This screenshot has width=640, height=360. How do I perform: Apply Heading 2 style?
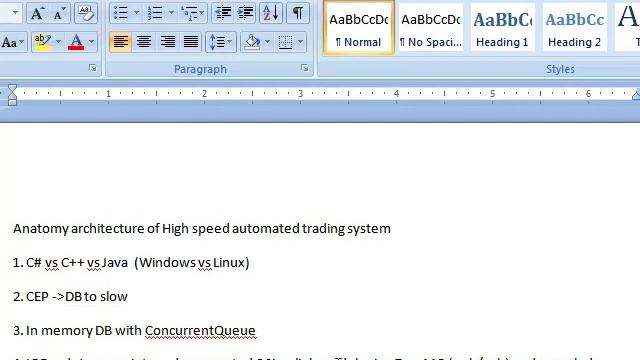pos(574,28)
